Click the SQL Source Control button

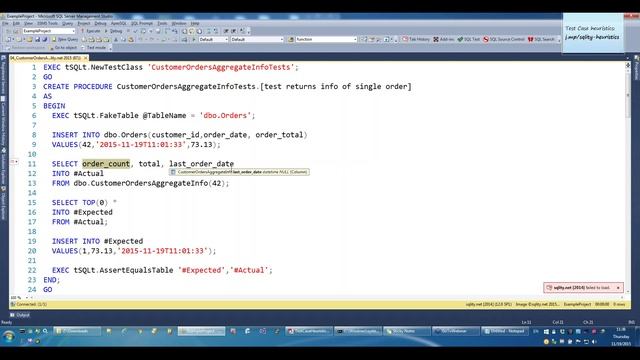pyautogui.click(x=504, y=40)
